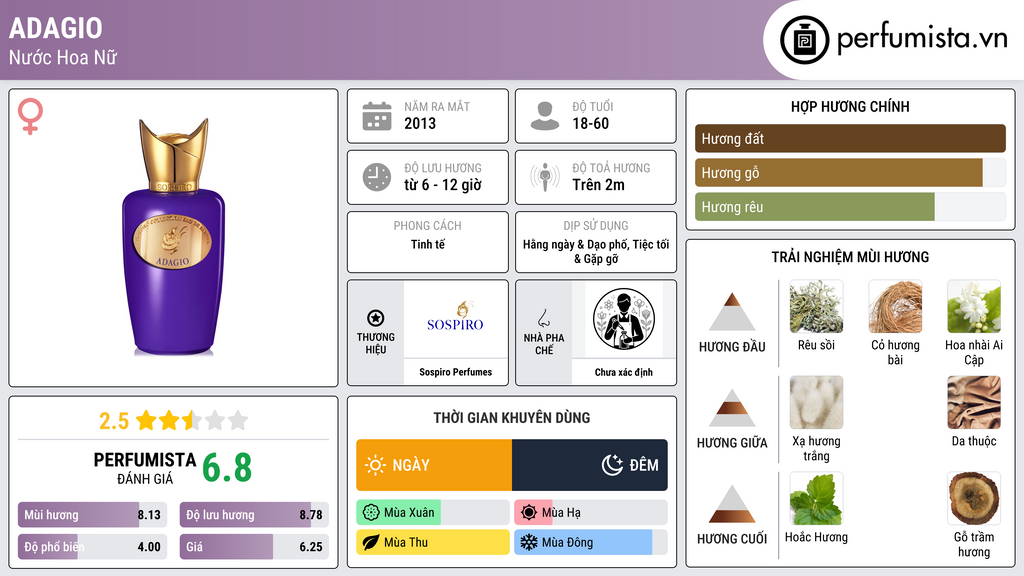Click the flower icon for Mùa Xuân
Viewport: 1024px width, 576px height.
(x=371, y=513)
